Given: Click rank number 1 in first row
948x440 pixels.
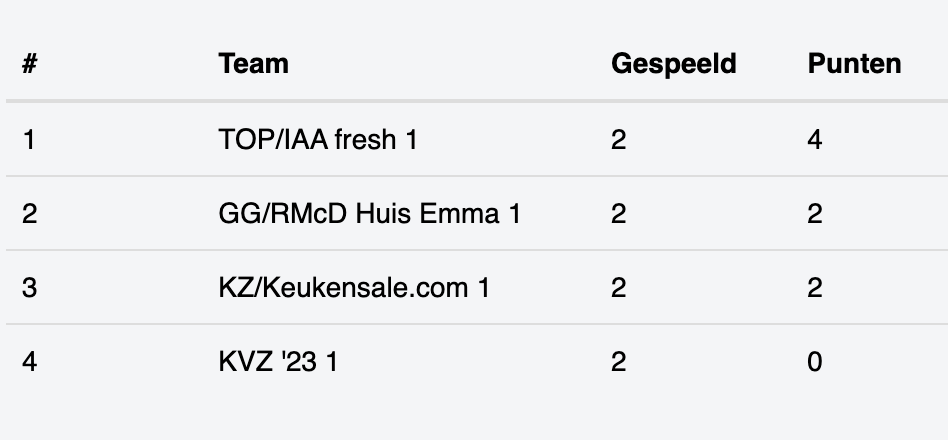Looking at the screenshot, I should point(28,140).
